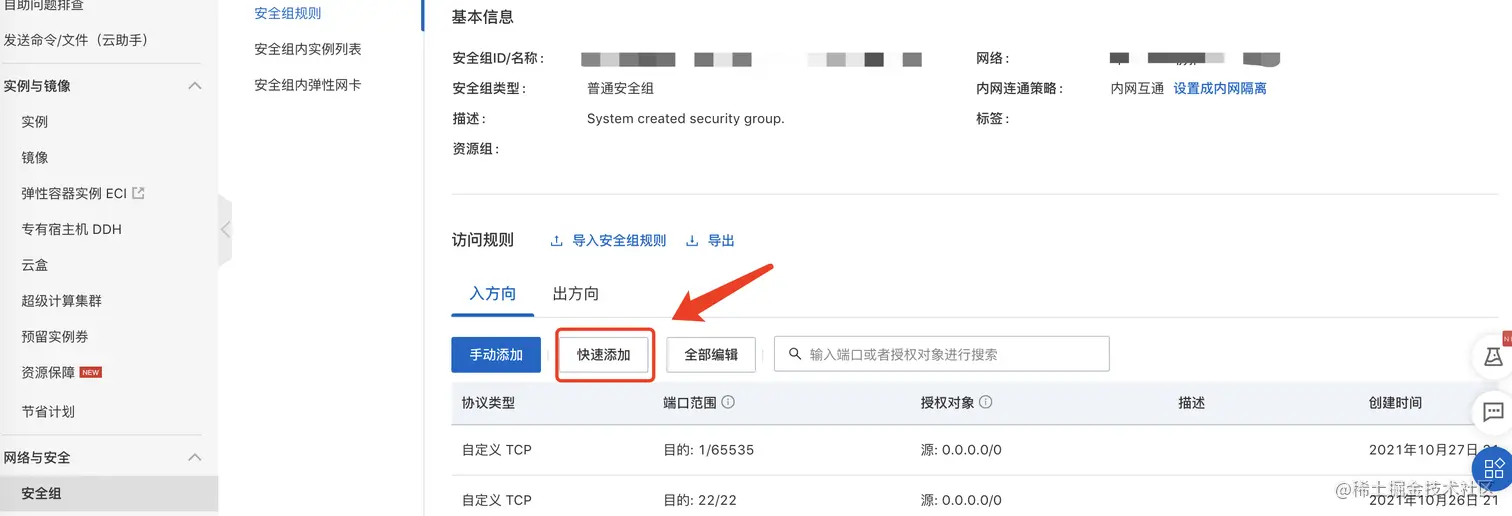
Task: Click the info icon next to 授权对象
Action: (x=985, y=402)
